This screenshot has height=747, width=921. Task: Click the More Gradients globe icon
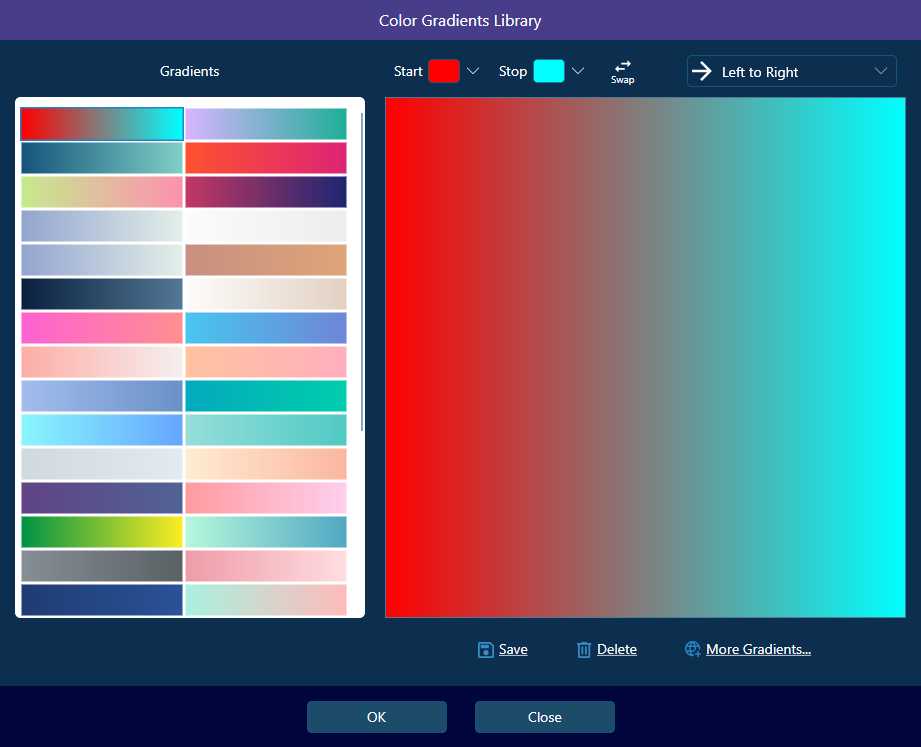693,649
